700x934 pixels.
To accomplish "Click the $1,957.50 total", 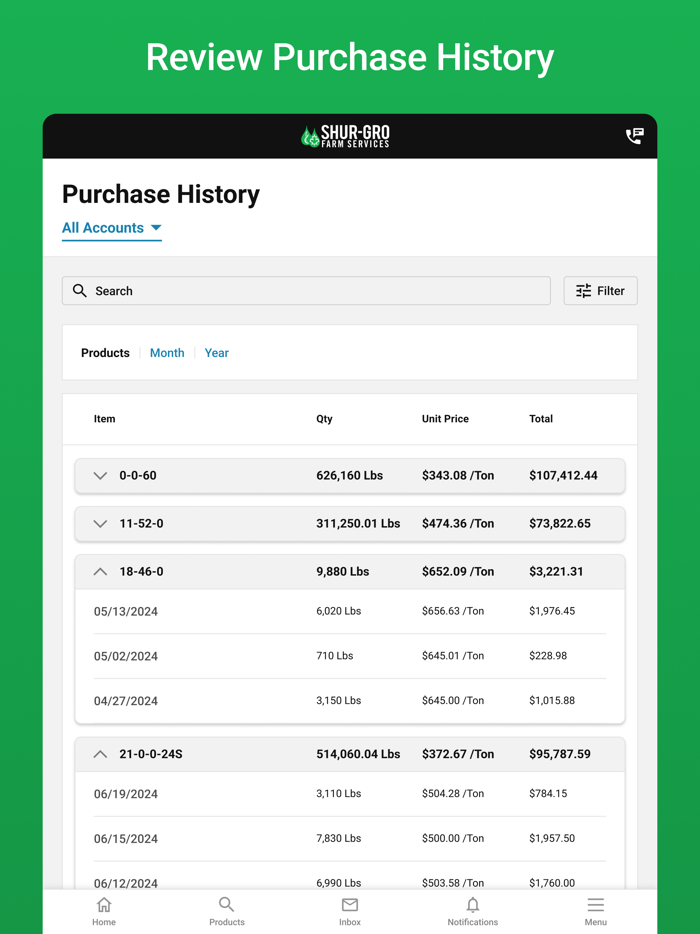I will [552, 838].
